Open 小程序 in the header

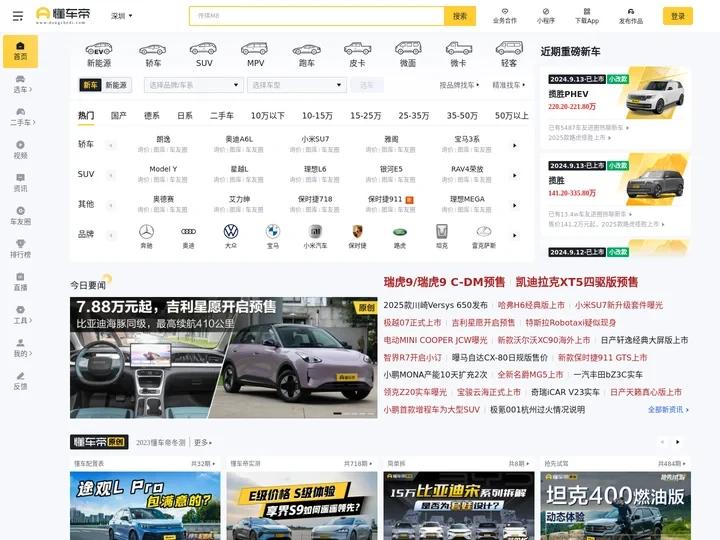(x=546, y=16)
